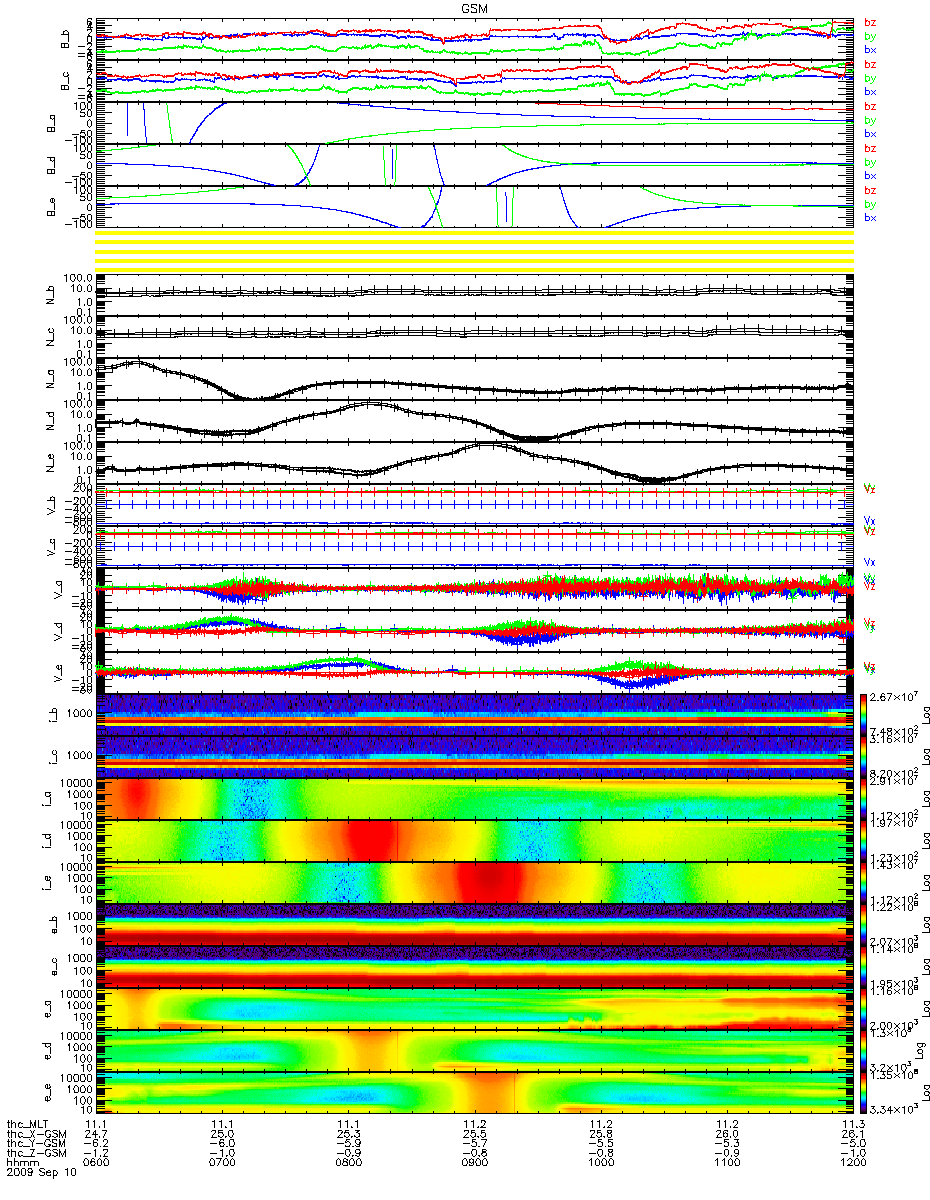Click the green by legend of B_b panel
Image resolution: width=930 pixels, height=1200 pixels.
click(x=870, y=36)
